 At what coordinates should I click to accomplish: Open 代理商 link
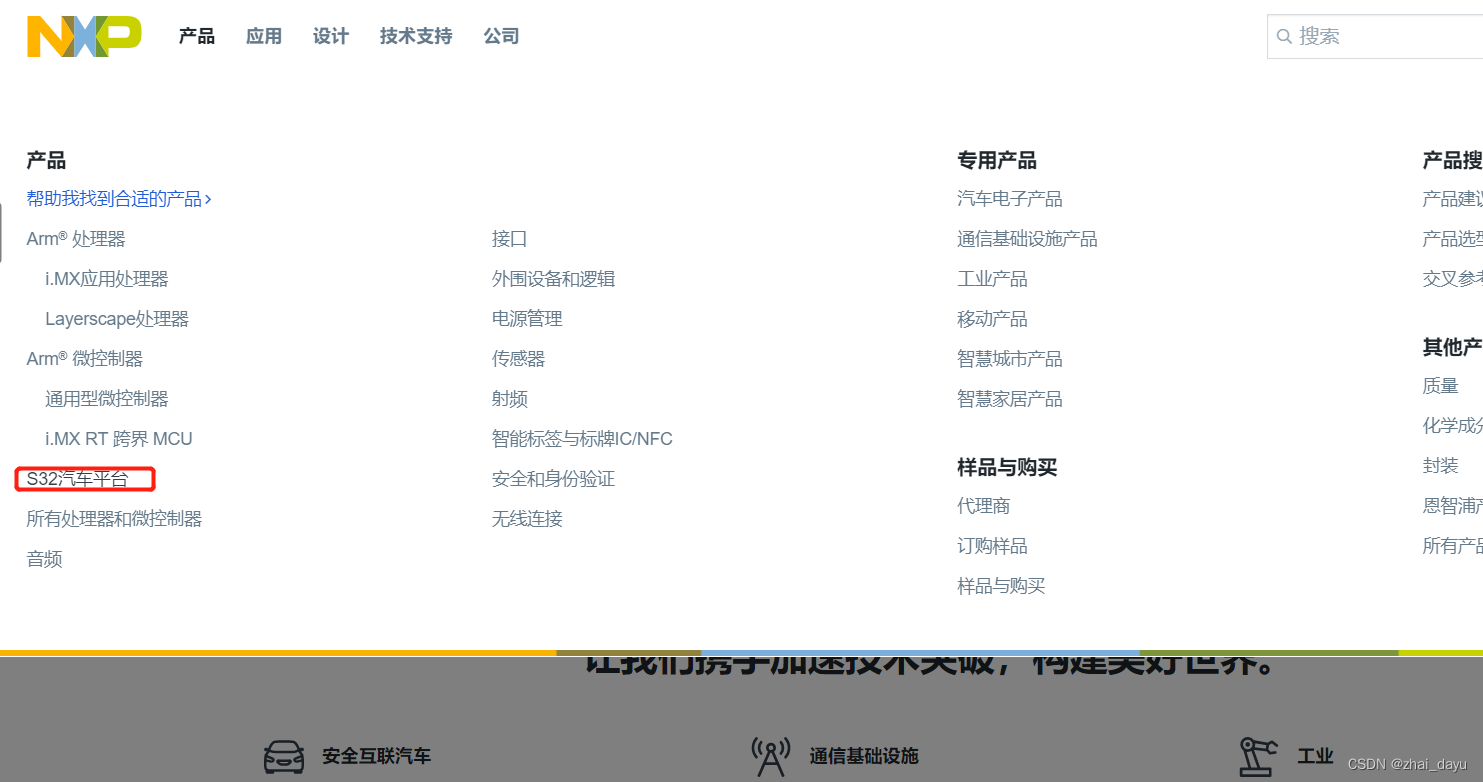pos(984,506)
